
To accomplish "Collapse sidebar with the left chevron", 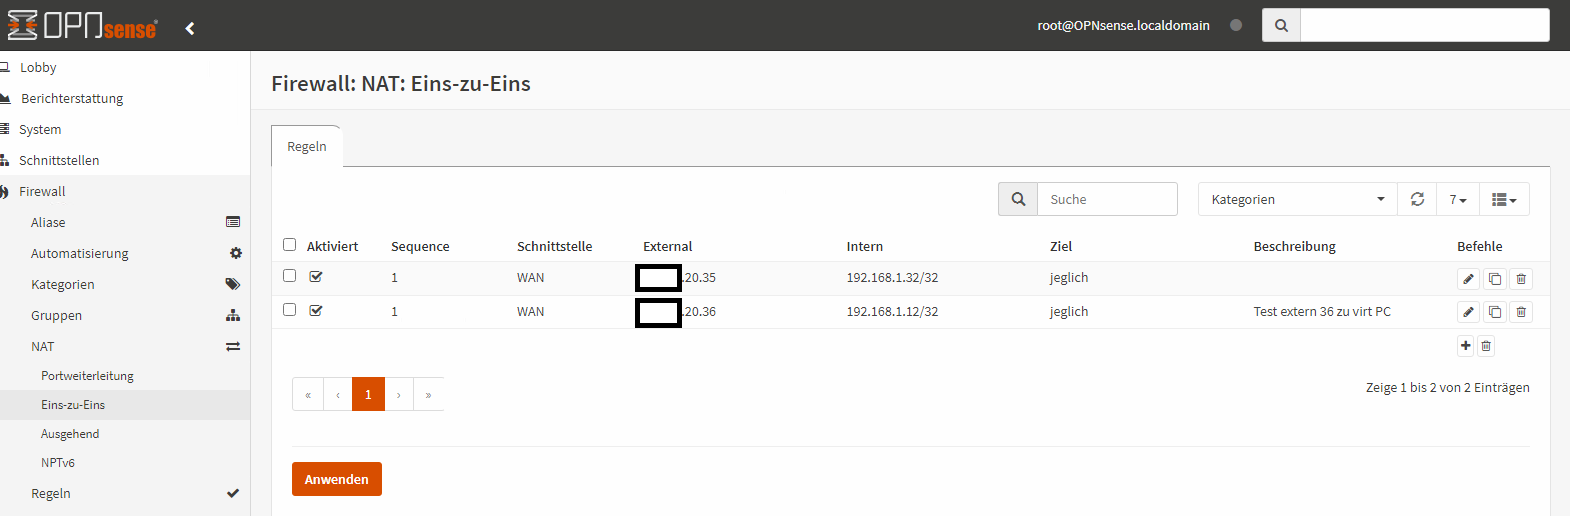I will 190,28.
